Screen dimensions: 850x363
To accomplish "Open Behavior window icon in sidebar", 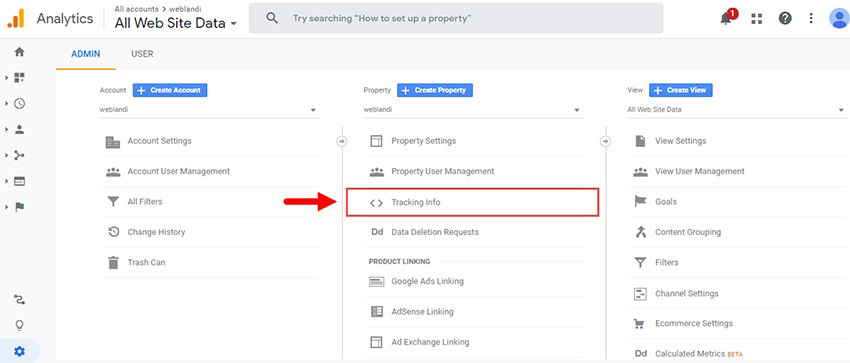I will (20, 181).
